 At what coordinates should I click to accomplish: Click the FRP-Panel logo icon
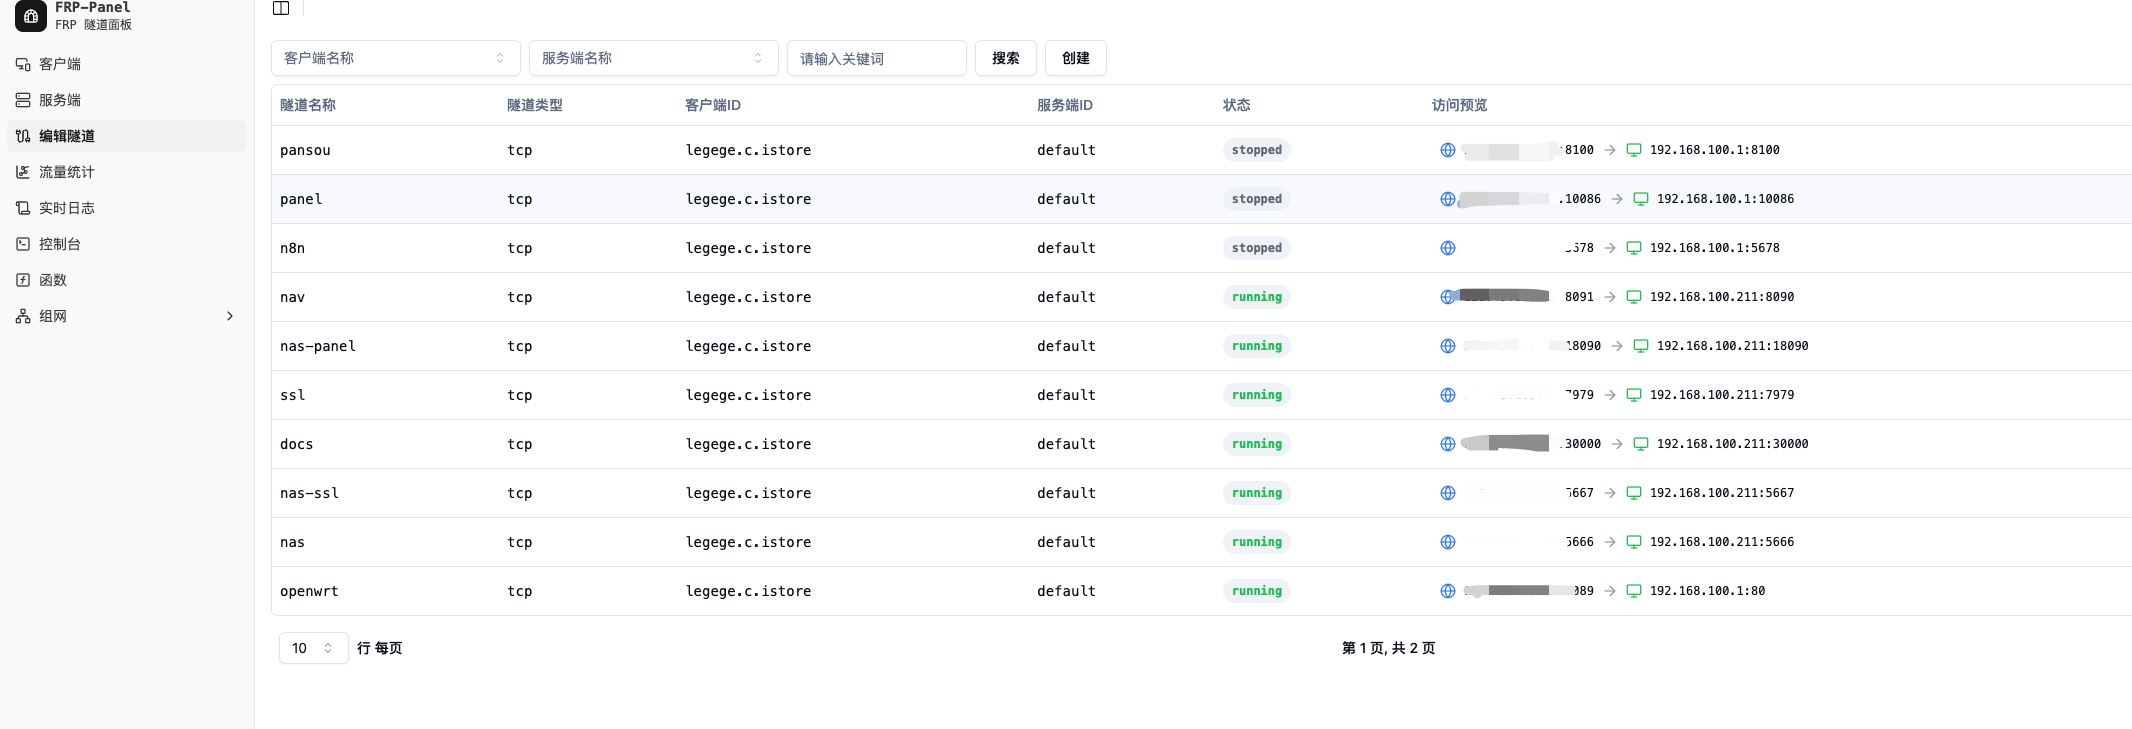click(30, 15)
